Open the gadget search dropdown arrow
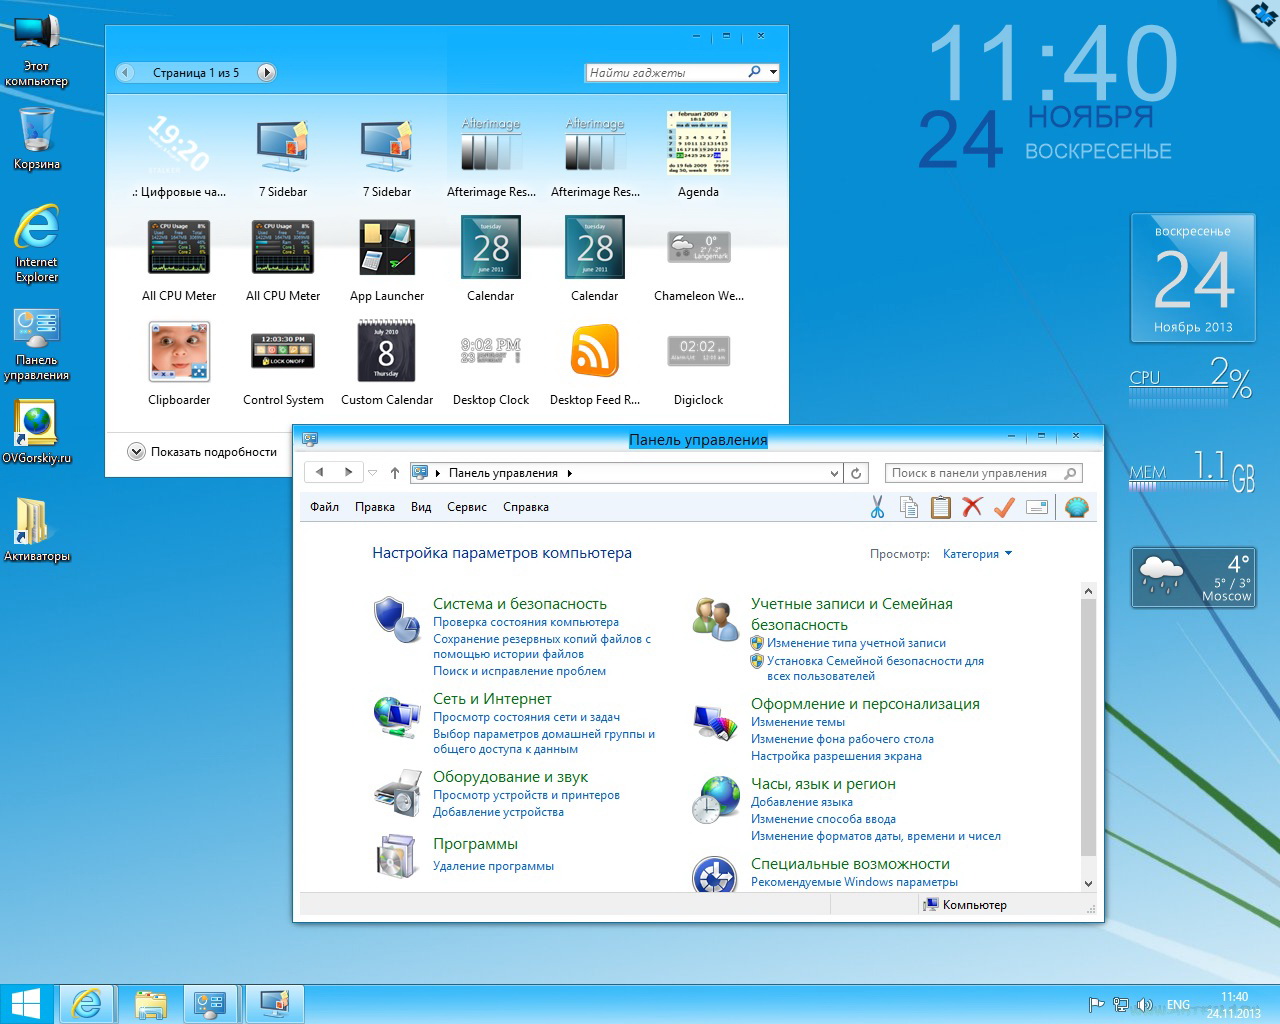The height and width of the screenshot is (1024, 1280). 773,72
